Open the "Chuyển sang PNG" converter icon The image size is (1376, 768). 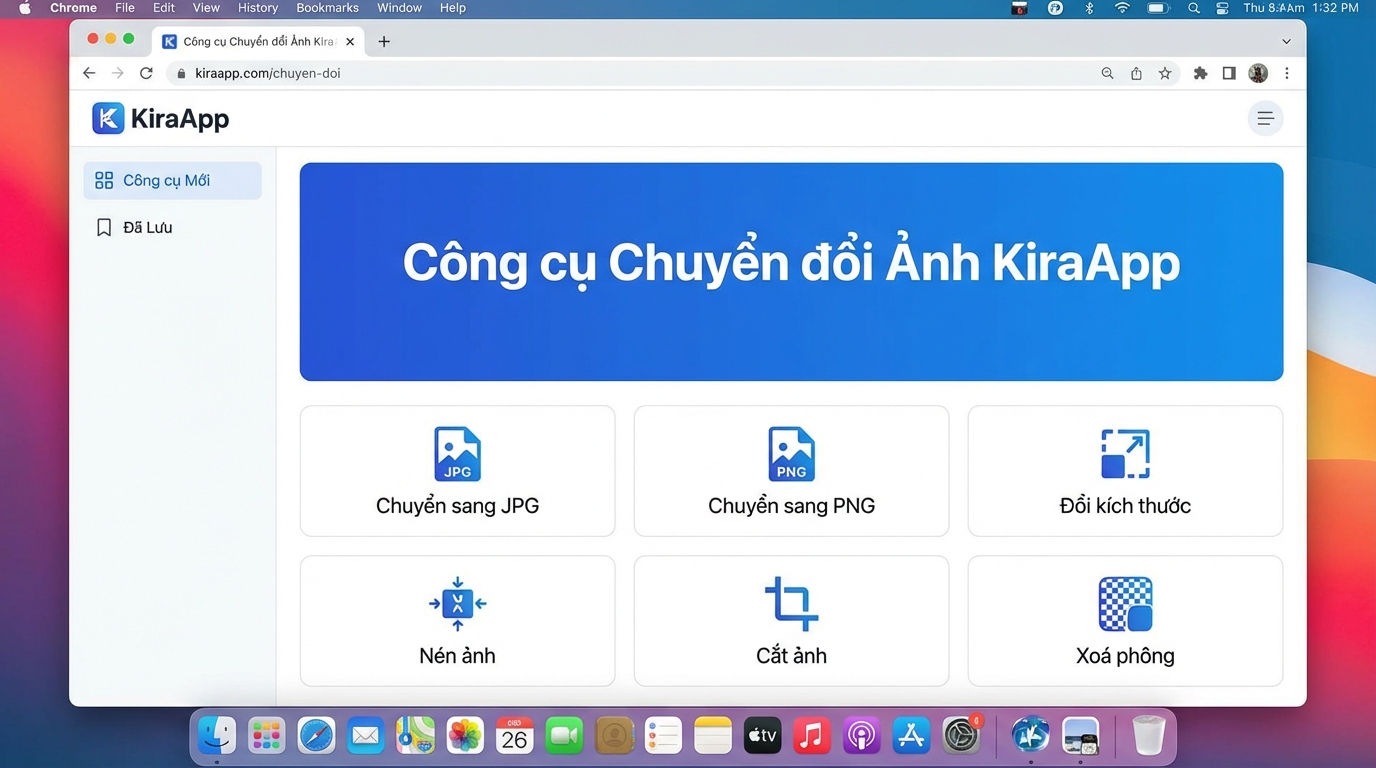(x=791, y=453)
